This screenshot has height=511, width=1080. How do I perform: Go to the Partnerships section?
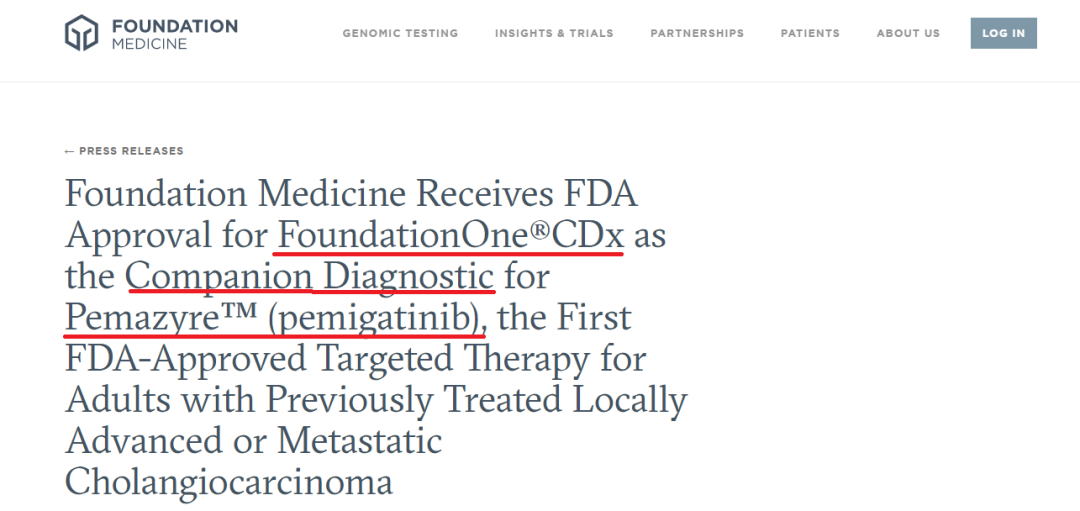(x=697, y=33)
